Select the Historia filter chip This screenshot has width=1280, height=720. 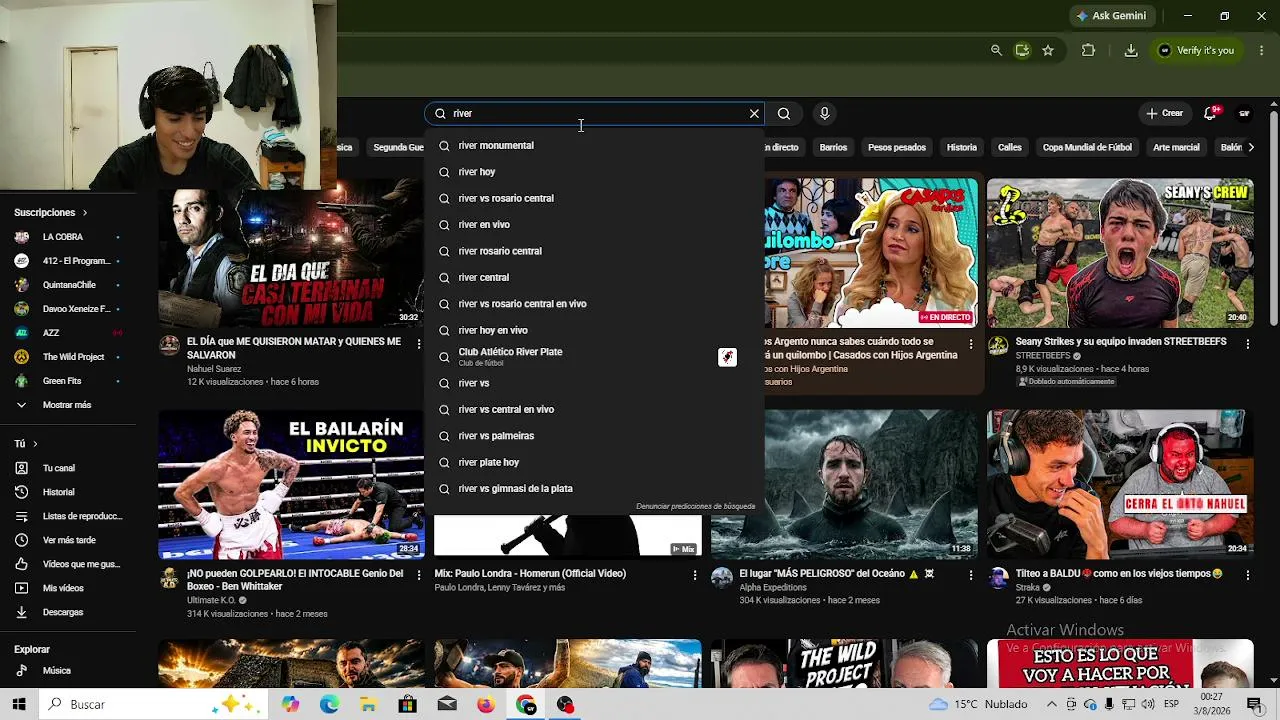pos(962,148)
